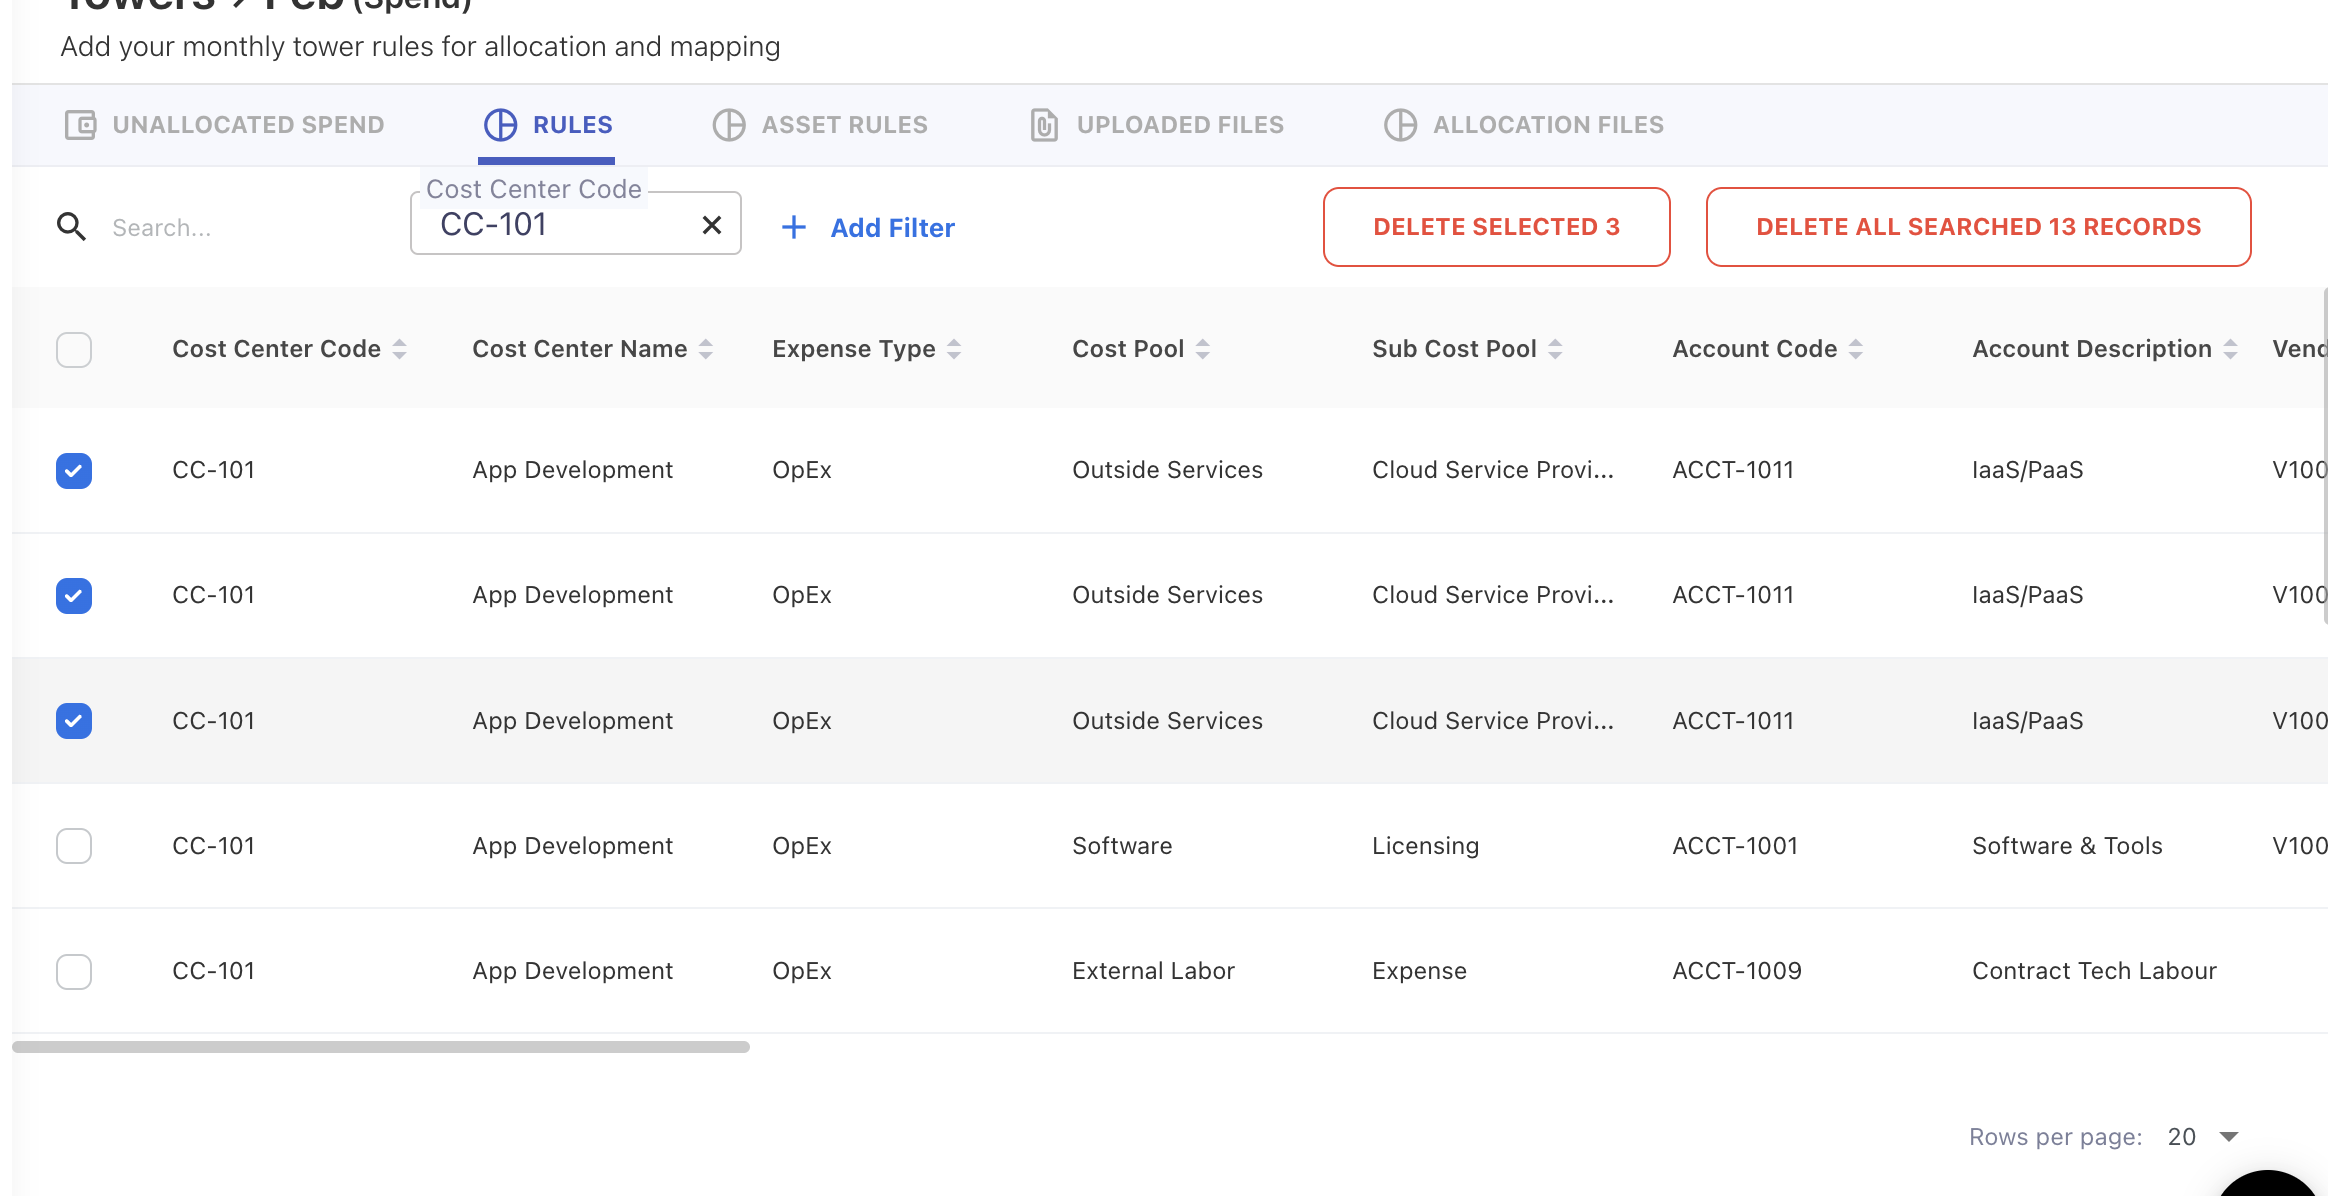Check the Software Licensing row checkbox
This screenshot has width=2328, height=1196.
(74, 846)
